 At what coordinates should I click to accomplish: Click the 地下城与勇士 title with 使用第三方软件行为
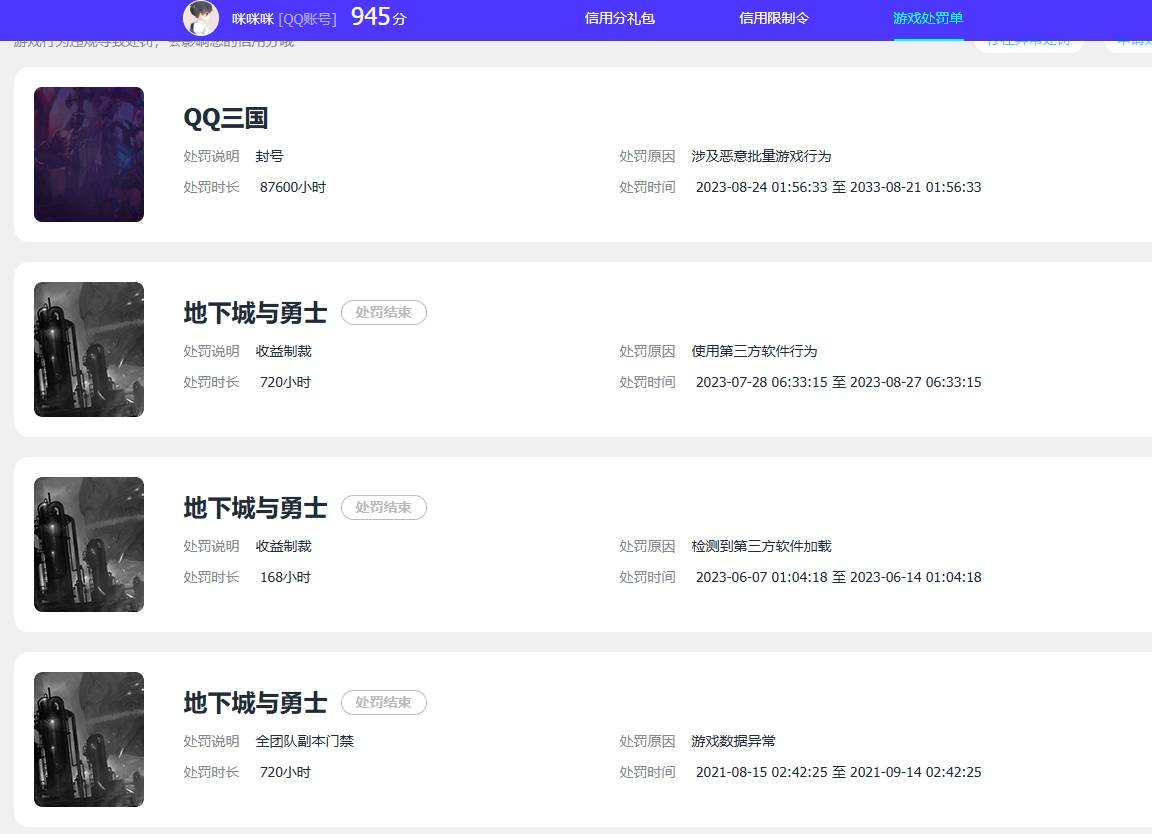click(255, 313)
